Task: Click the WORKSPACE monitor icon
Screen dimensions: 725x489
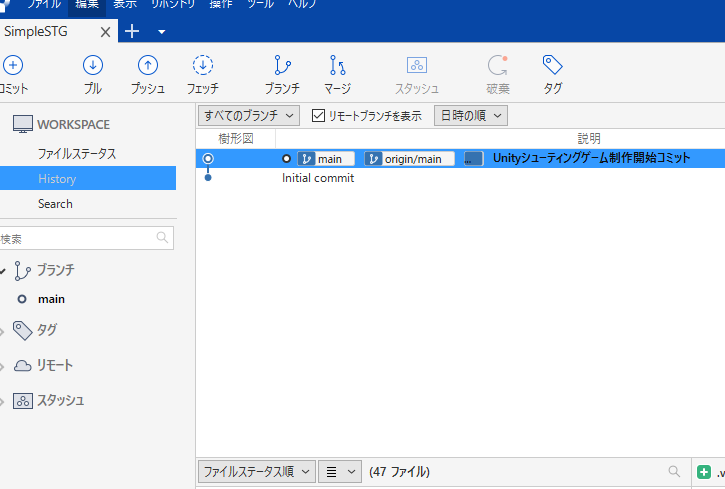Action: point(23,124)
